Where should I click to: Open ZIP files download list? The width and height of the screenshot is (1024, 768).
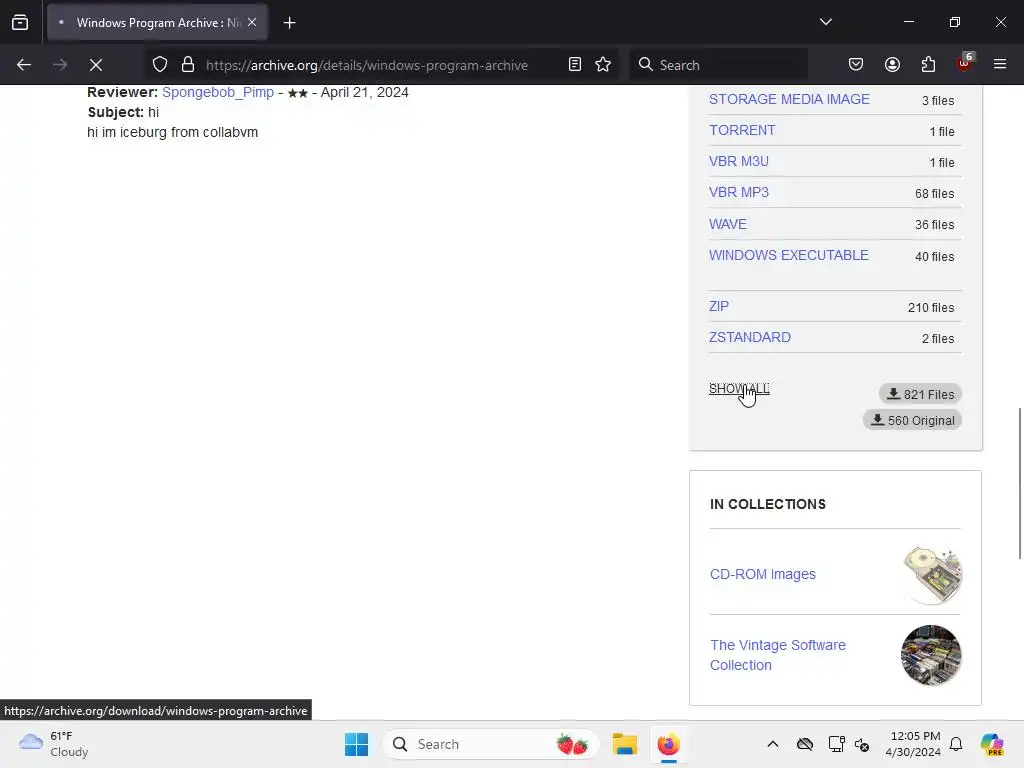tap(719, 306)
